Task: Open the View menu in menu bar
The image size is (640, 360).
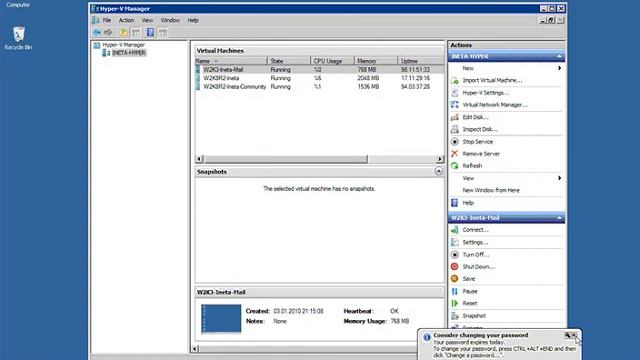Action: point(147,20)
